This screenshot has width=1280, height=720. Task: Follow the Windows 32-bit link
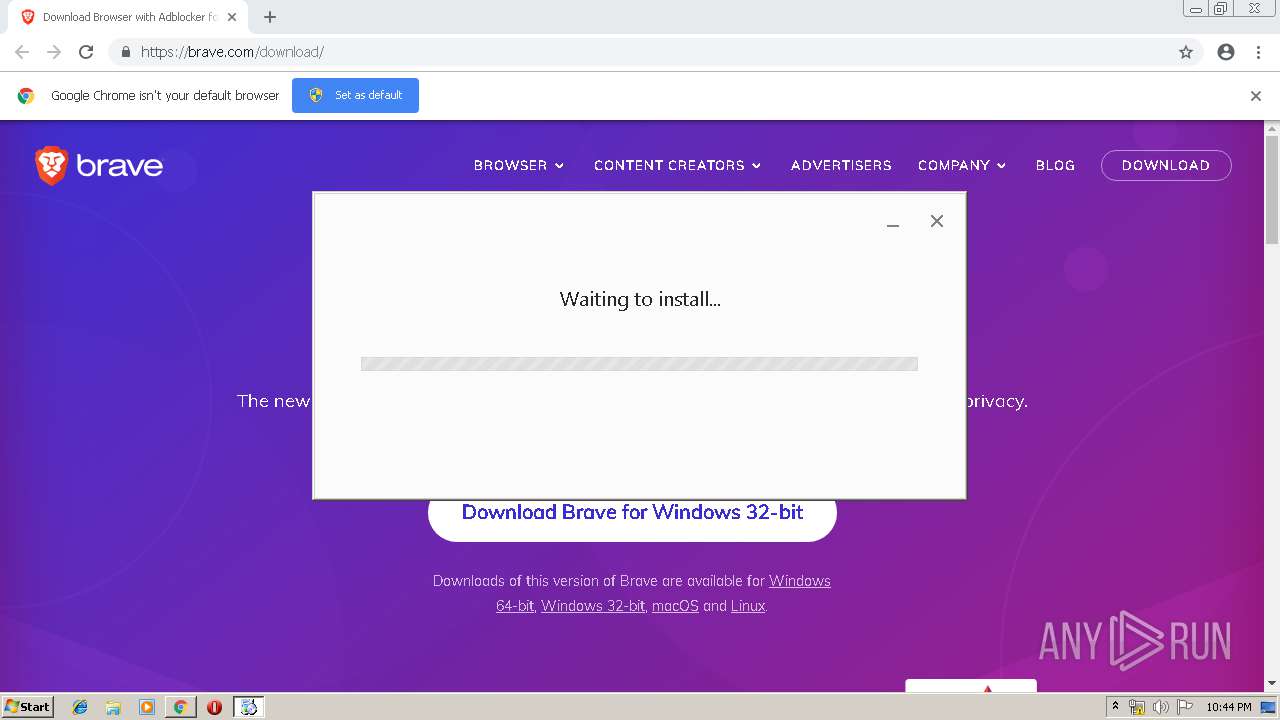coord(593,606)
